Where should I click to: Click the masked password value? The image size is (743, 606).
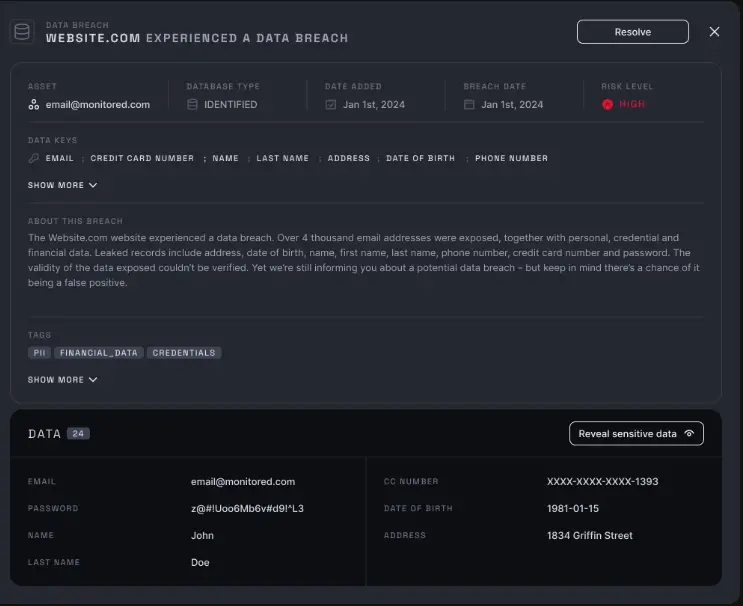tap(247, 508)
